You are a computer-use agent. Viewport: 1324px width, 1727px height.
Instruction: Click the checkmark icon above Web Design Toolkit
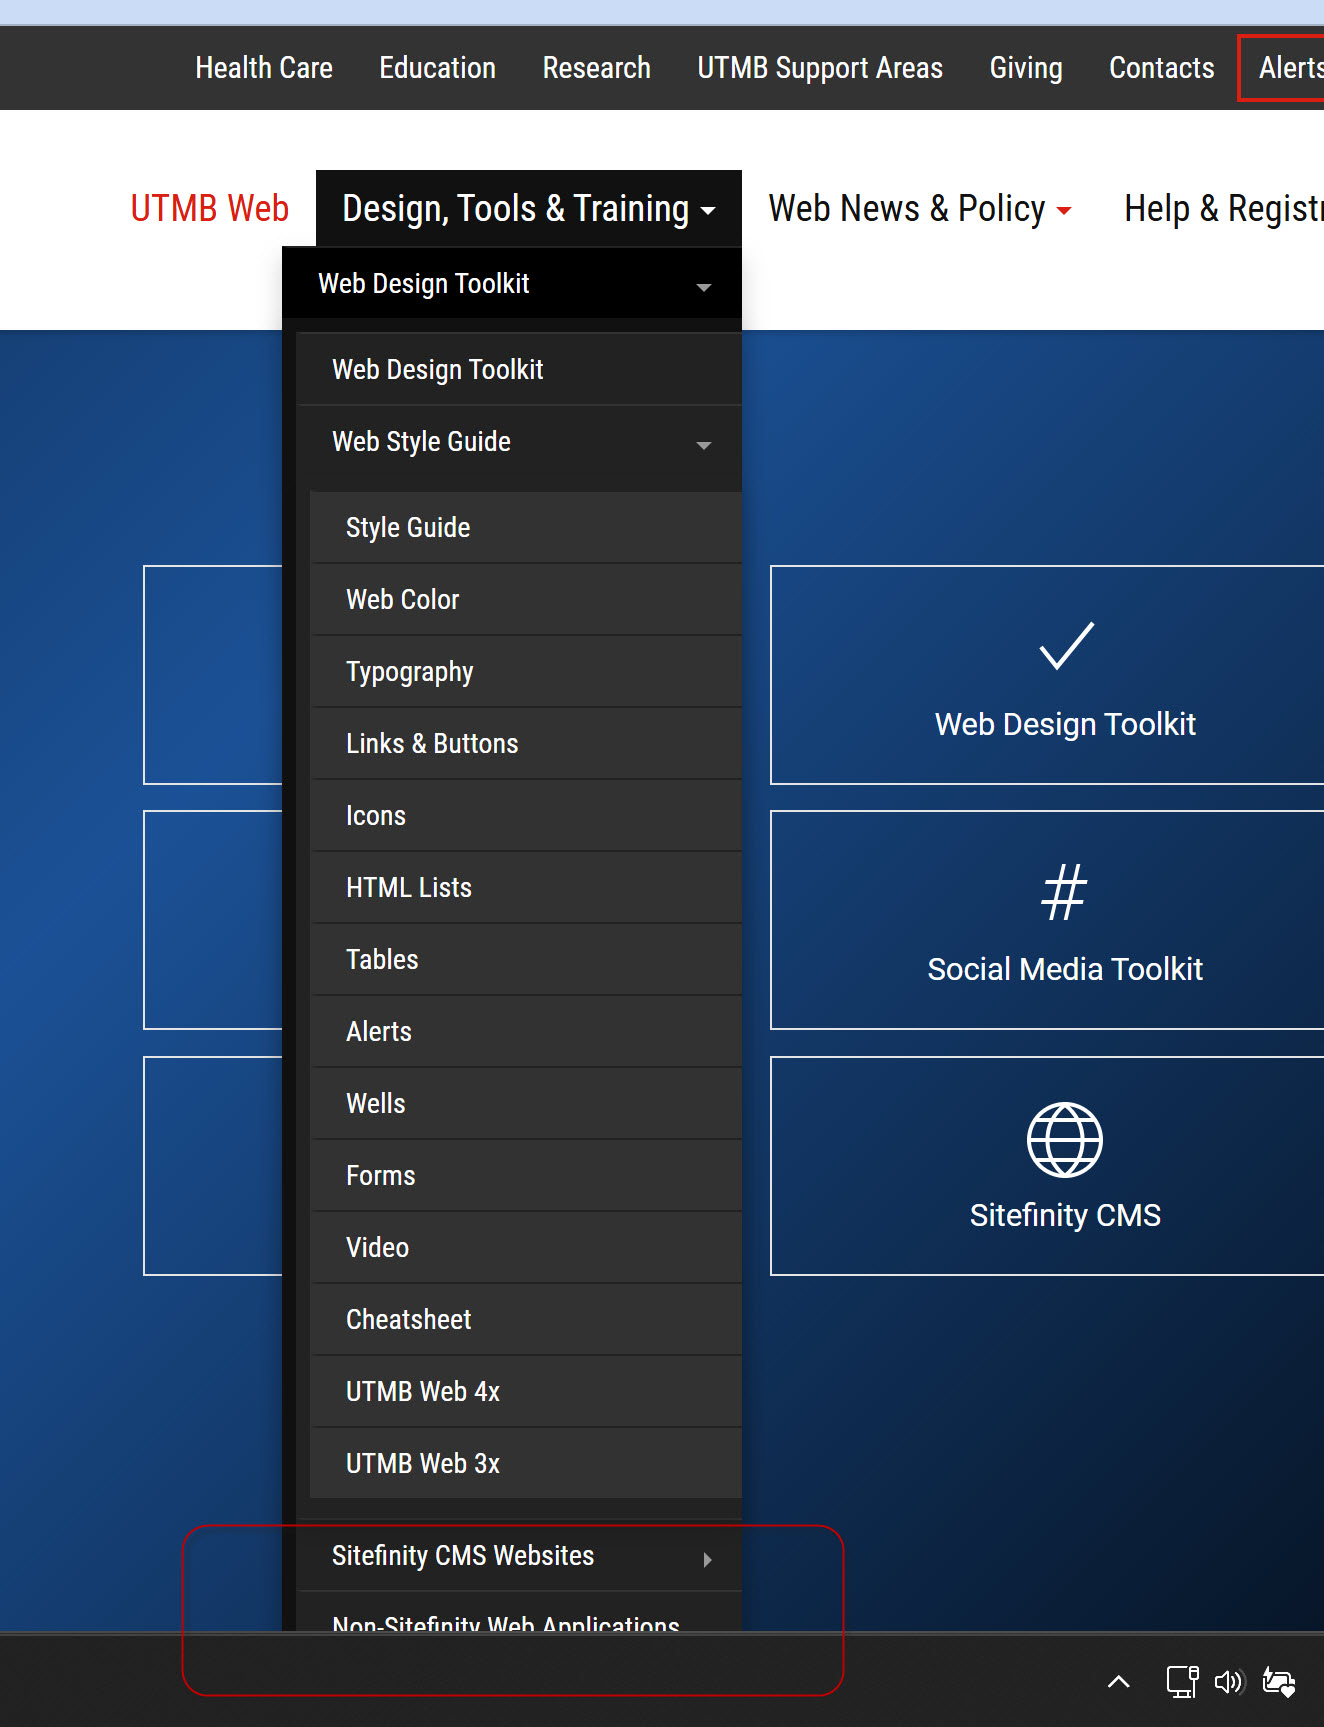pyautogui.click(x=1066, y=646)
